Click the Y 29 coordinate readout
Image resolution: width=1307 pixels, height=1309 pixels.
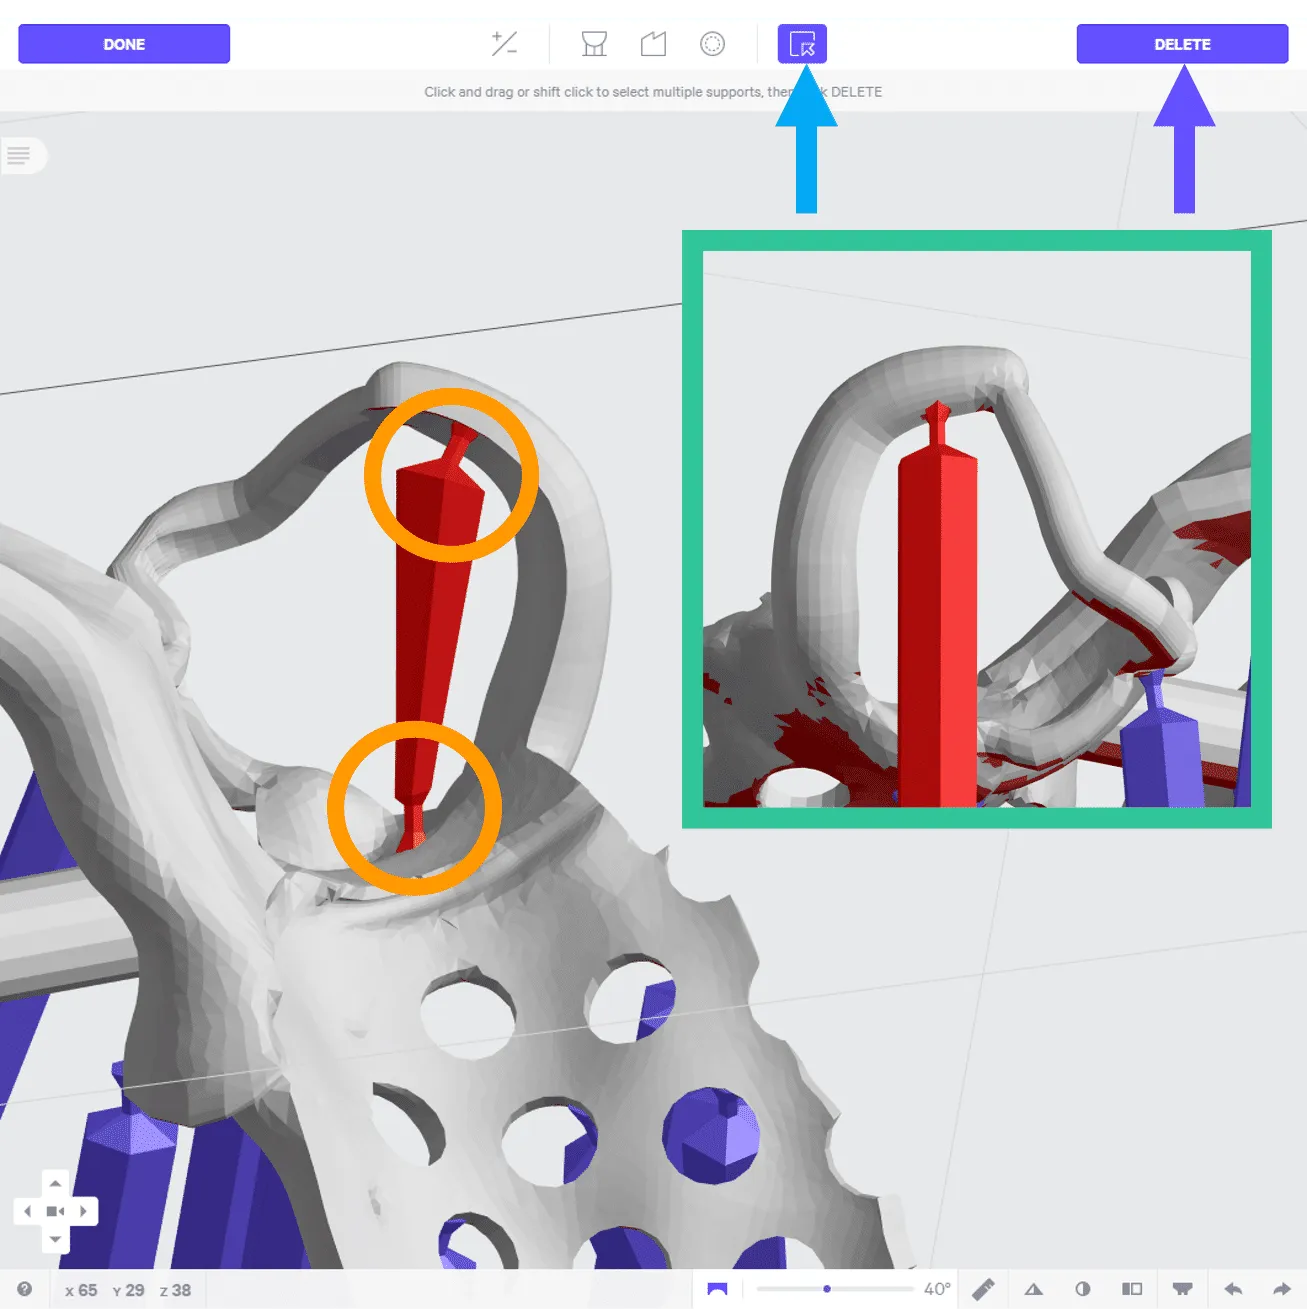[128, 1290]
